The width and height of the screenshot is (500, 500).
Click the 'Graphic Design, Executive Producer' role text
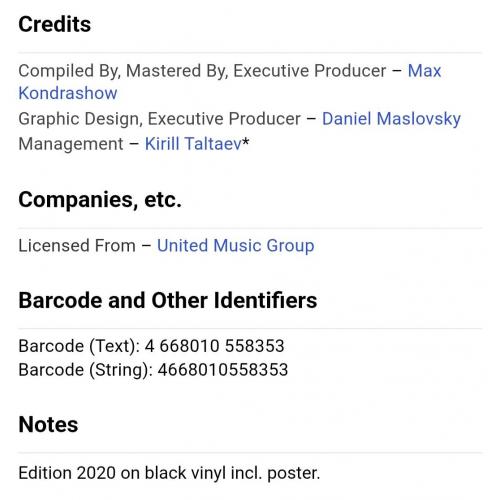coord(159,119)
